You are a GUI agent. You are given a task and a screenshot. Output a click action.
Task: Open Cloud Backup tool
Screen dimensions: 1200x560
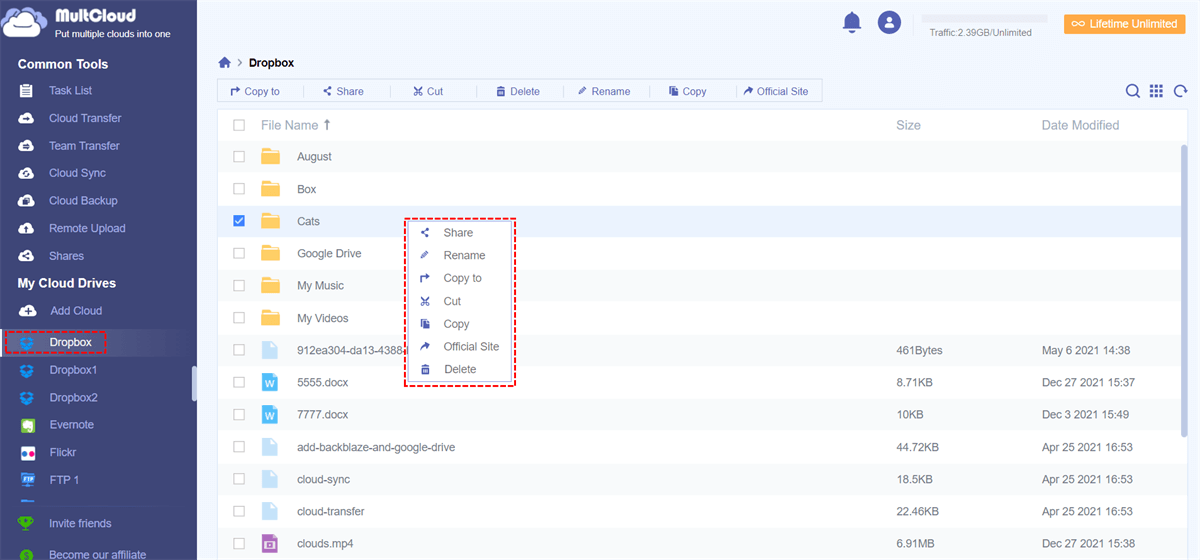83,201
